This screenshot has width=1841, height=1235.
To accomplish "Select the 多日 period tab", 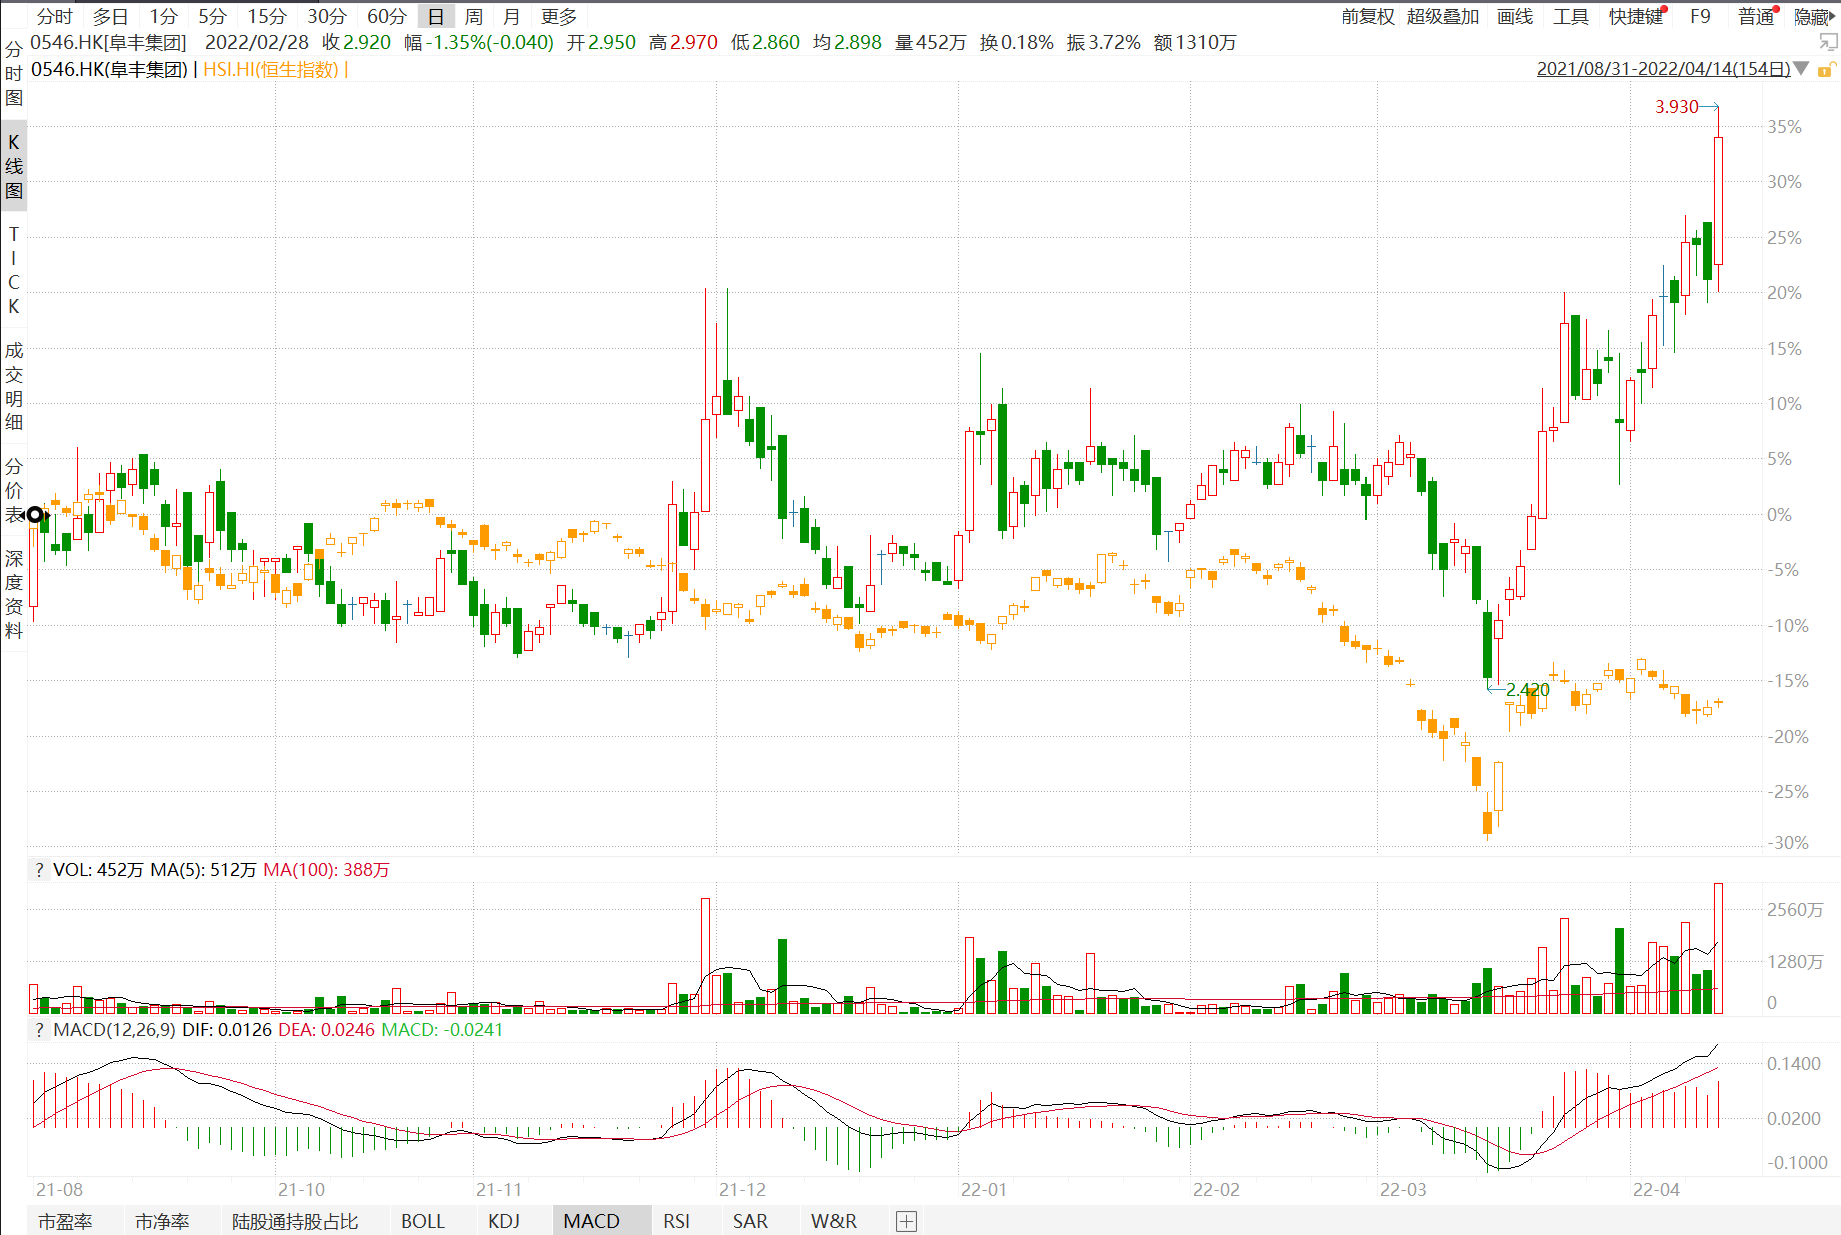I will (x=111, y=17).
